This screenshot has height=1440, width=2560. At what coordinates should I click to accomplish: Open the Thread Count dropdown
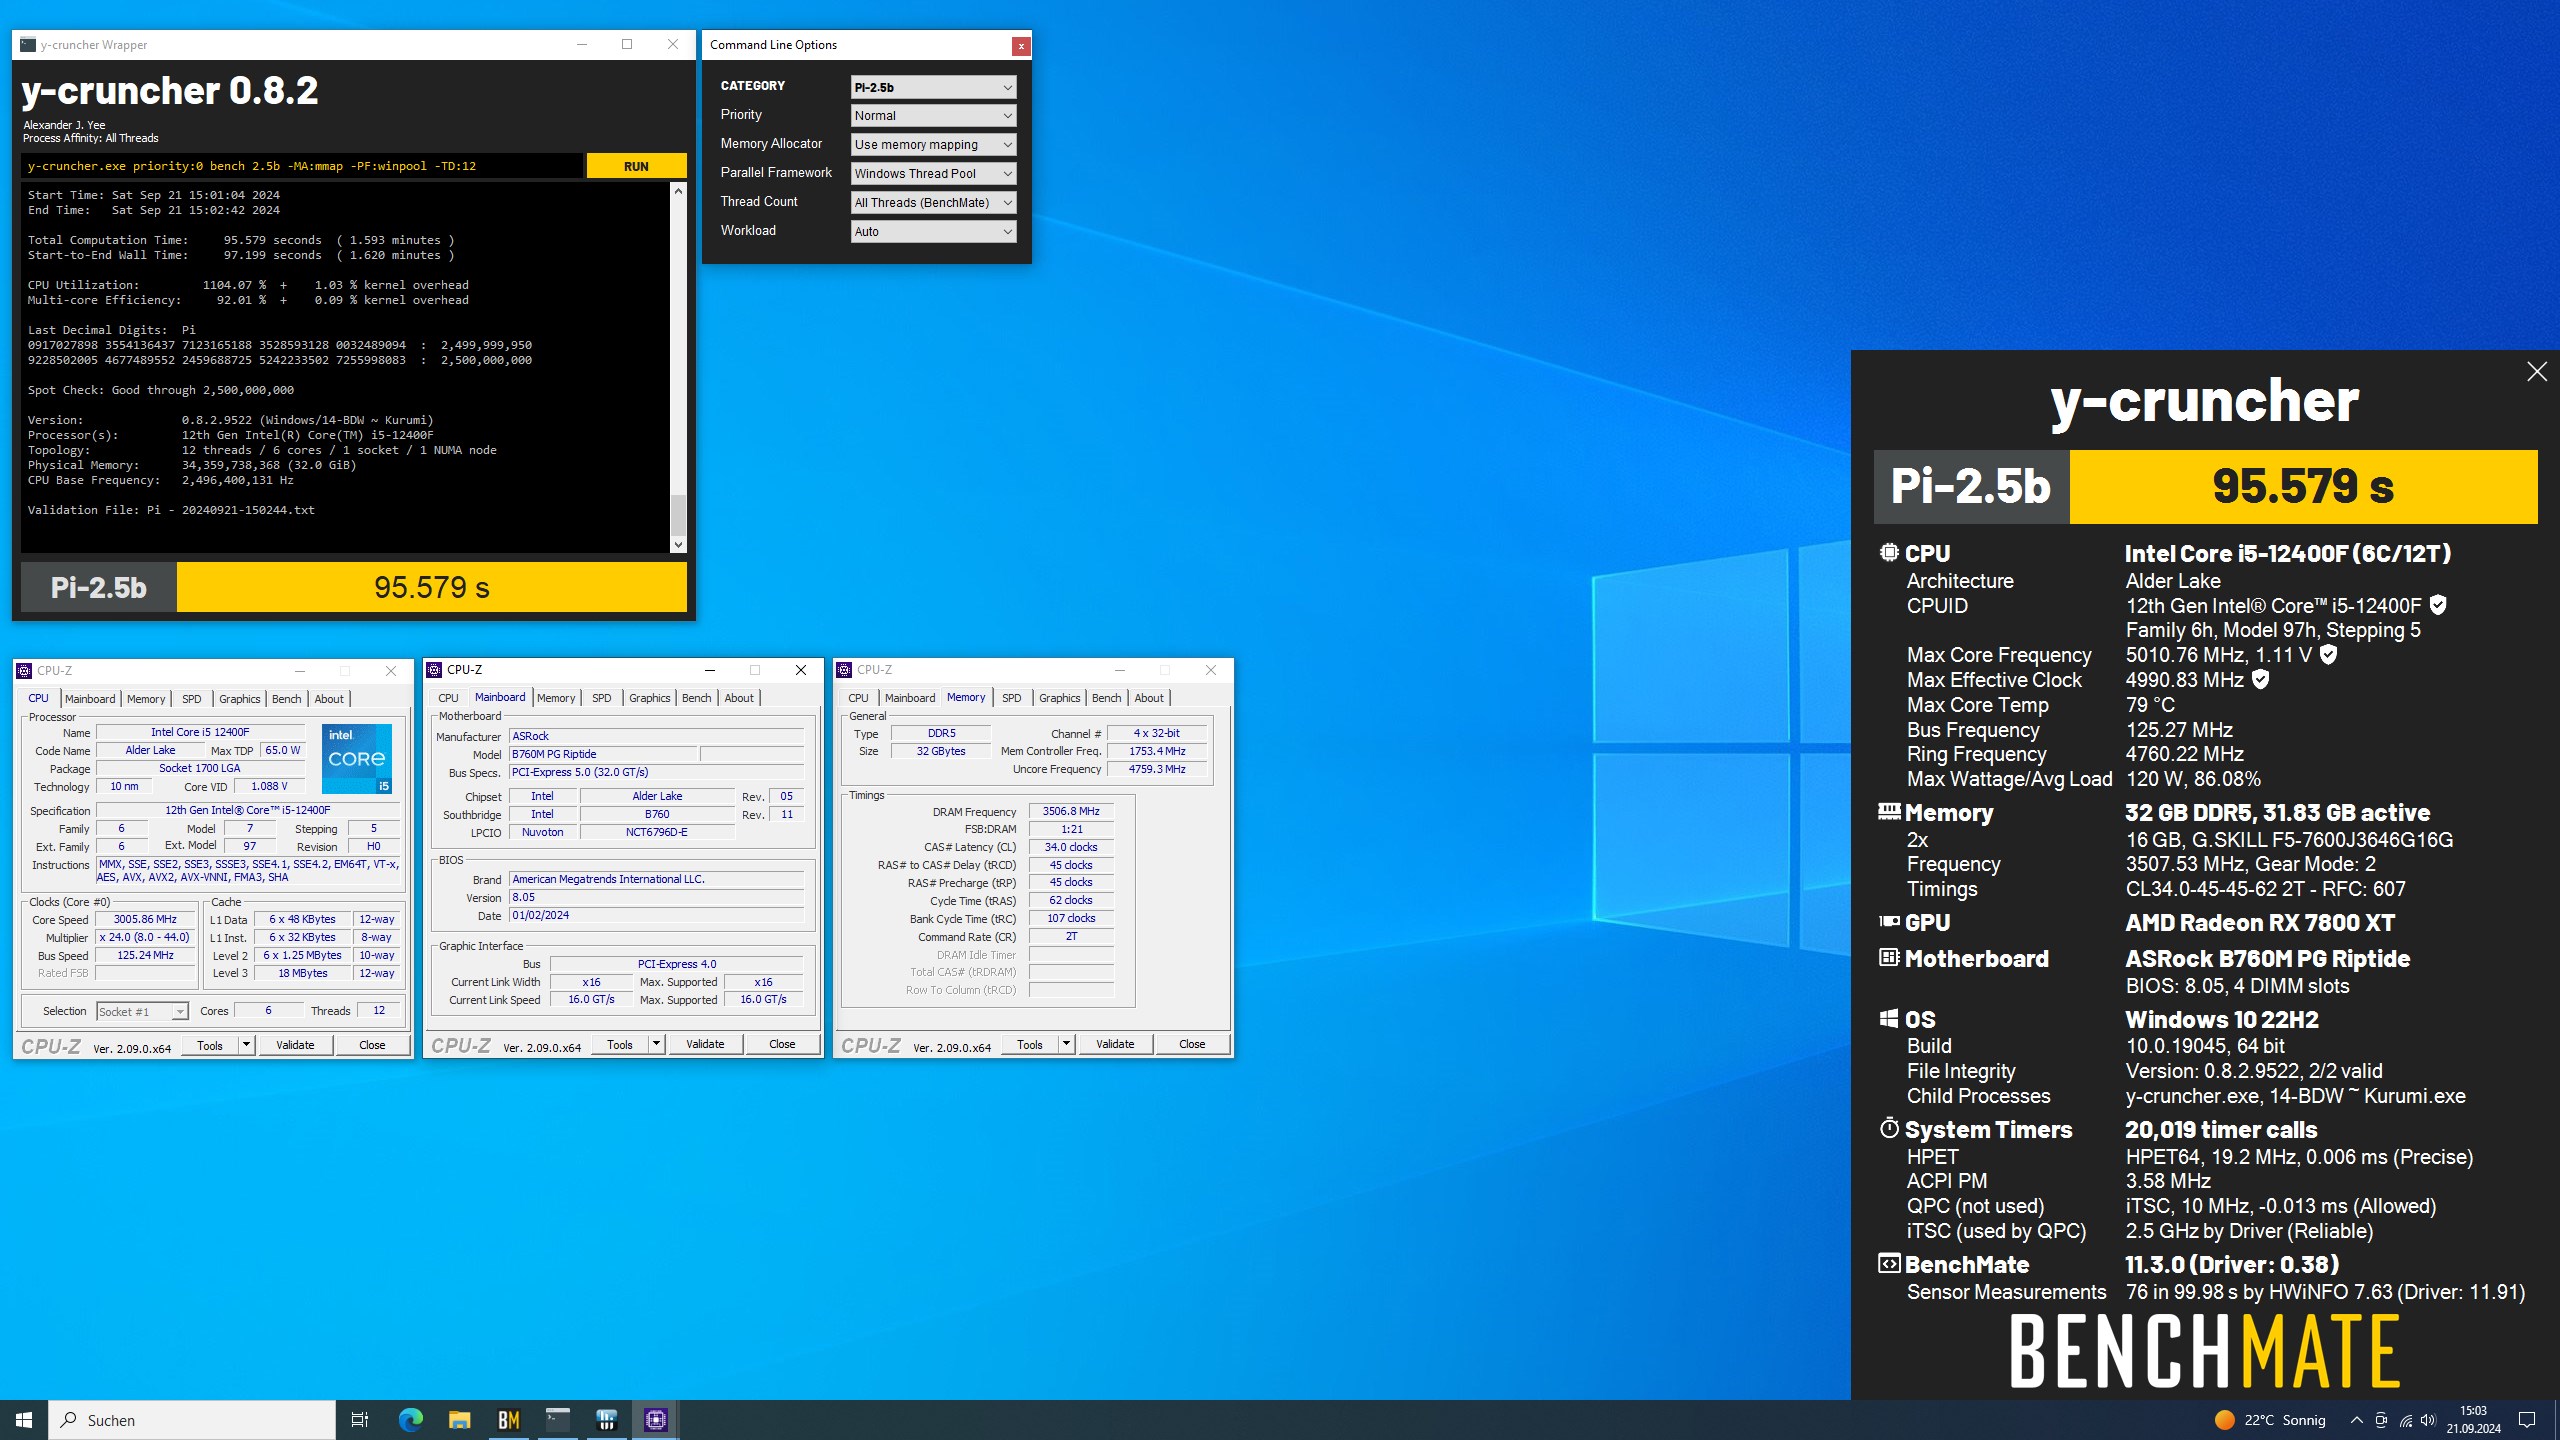933,203
